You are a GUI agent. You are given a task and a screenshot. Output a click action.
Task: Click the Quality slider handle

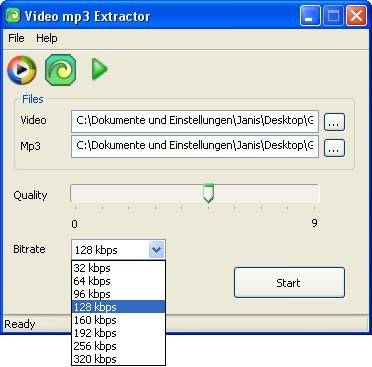pos(208,193)
